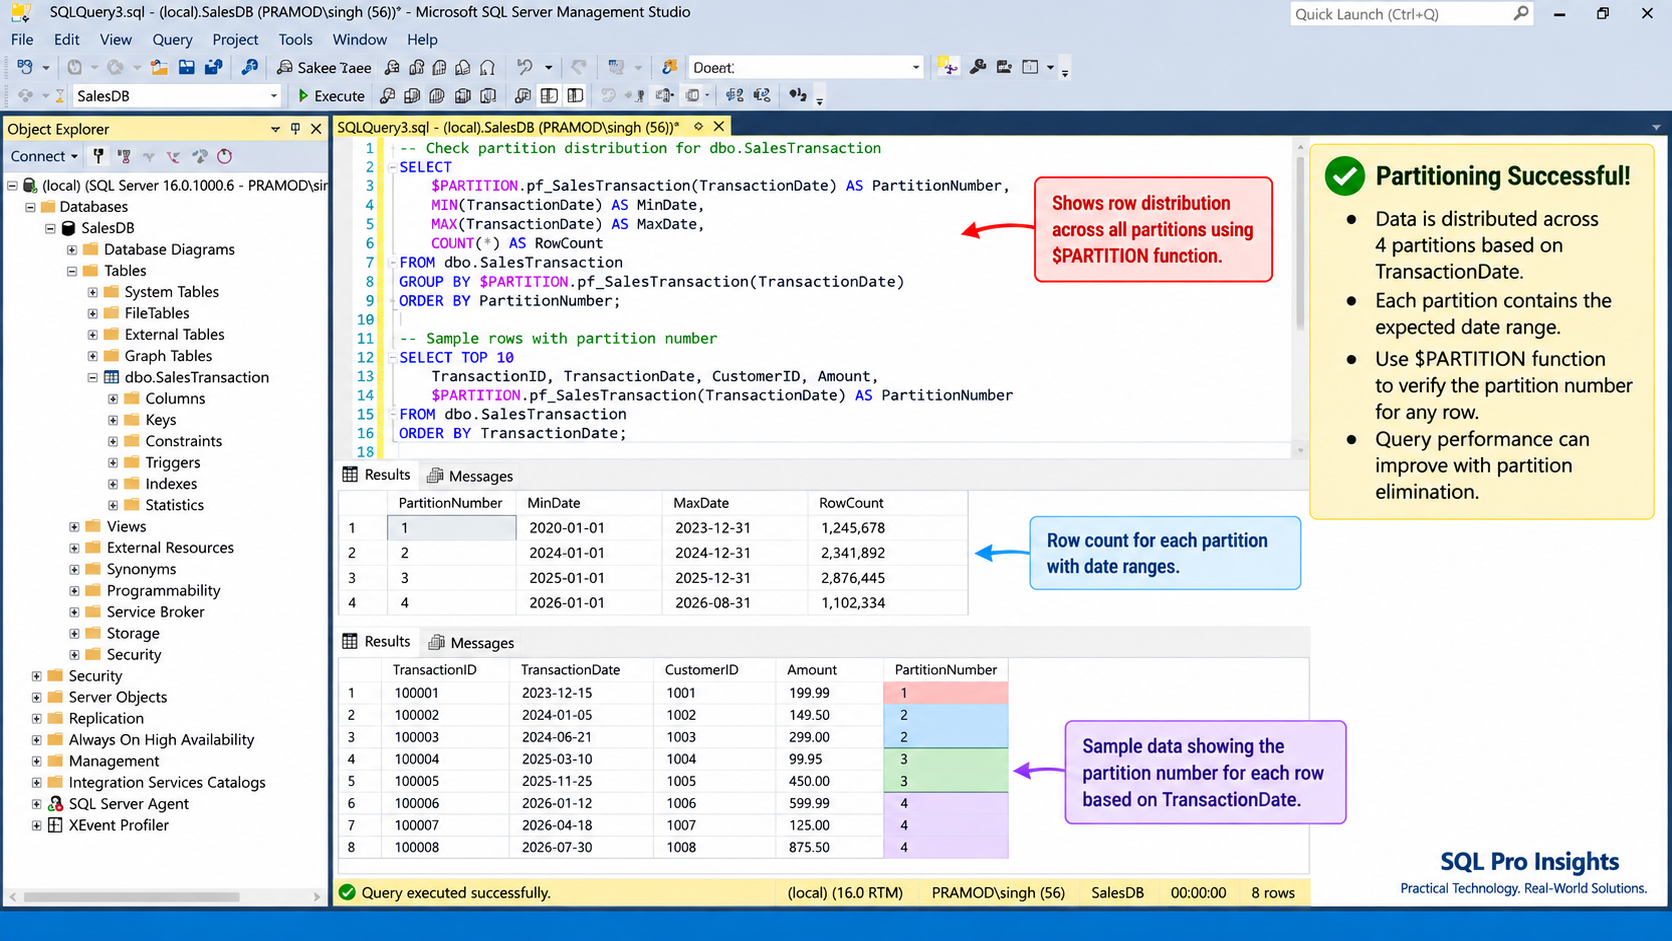Close the Object Explorer panel

(x=316, y=129)
